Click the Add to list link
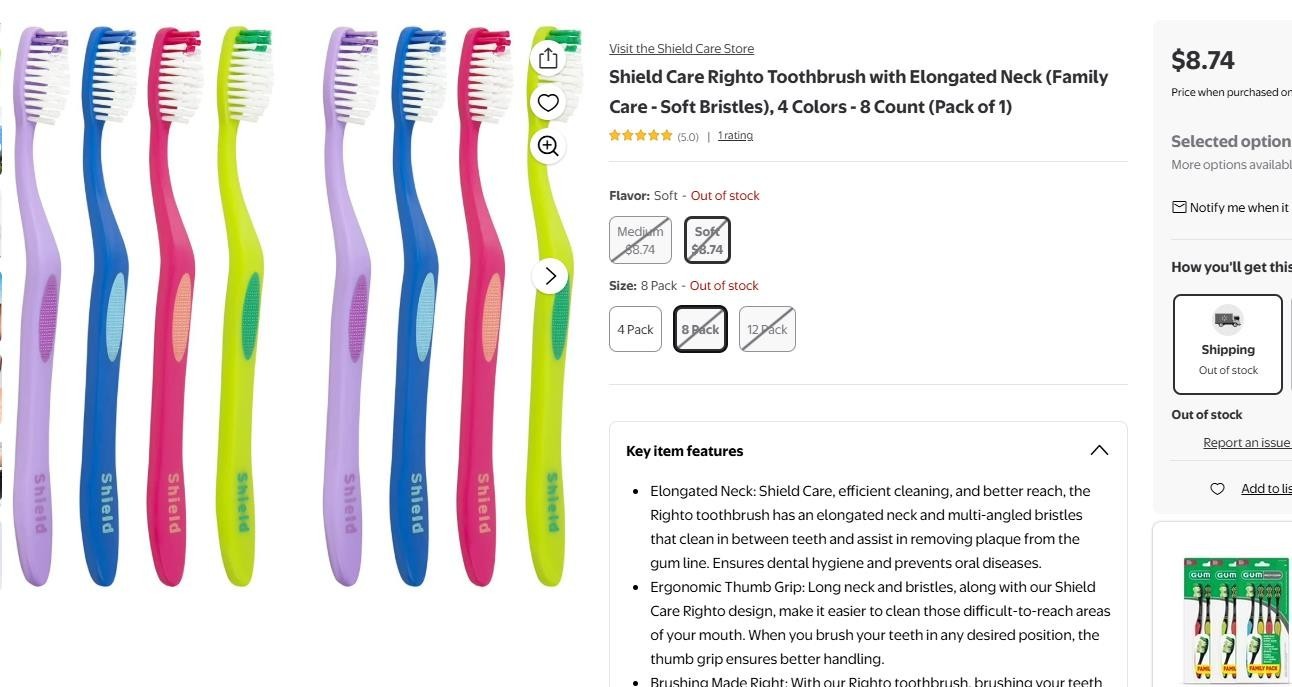 tap(1266, 489)
